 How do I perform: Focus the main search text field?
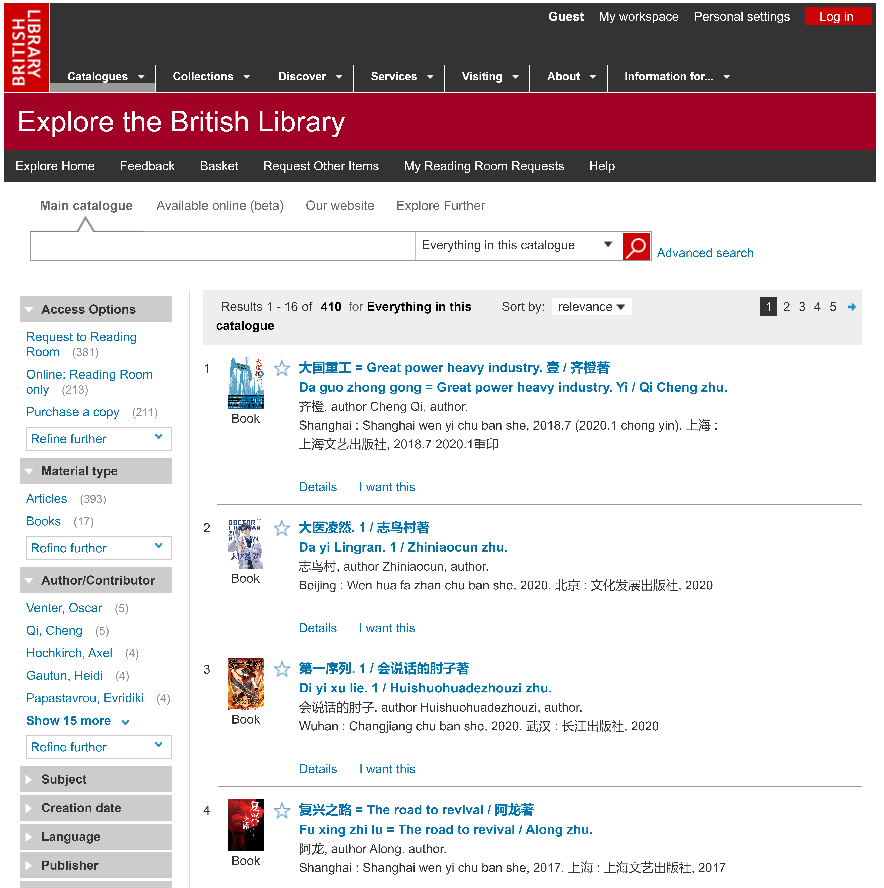223,246
